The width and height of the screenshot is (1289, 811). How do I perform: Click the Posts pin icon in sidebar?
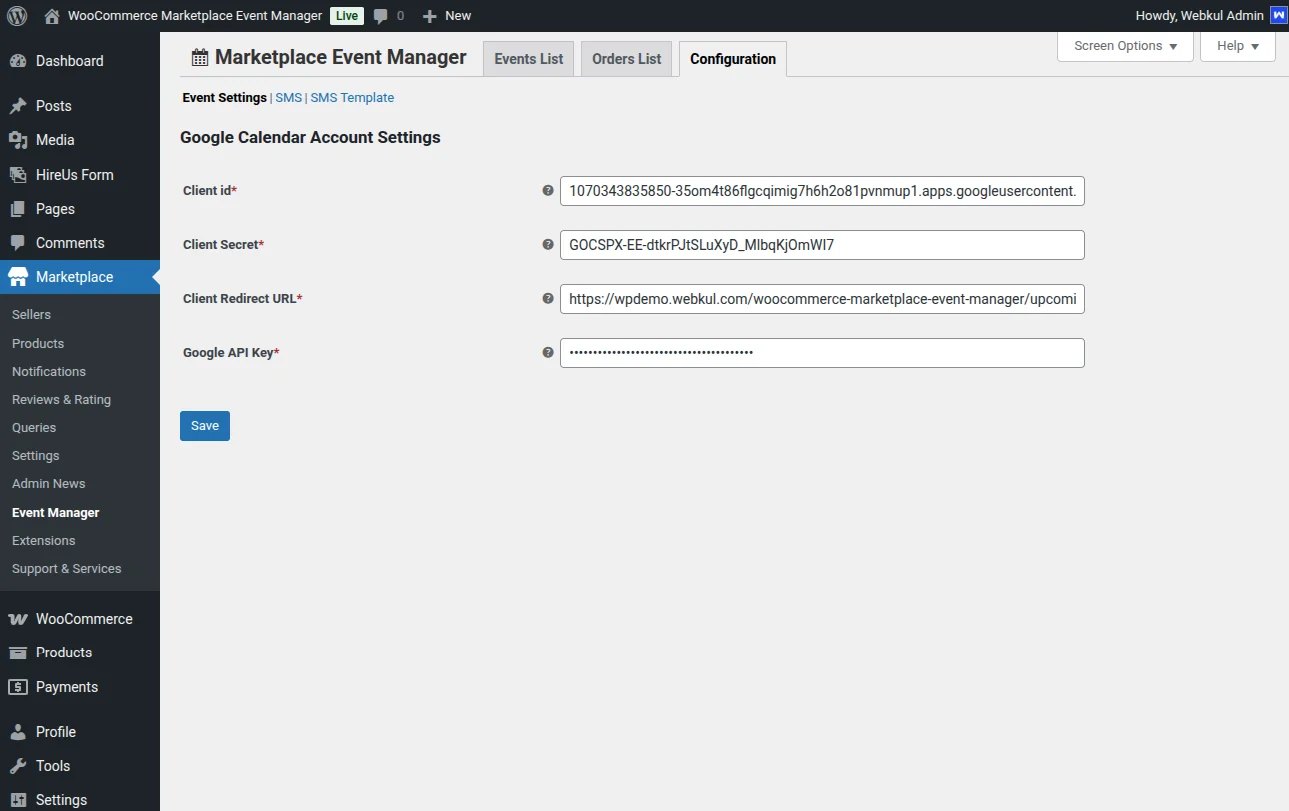pyautogui.click(x=21, y=106)
